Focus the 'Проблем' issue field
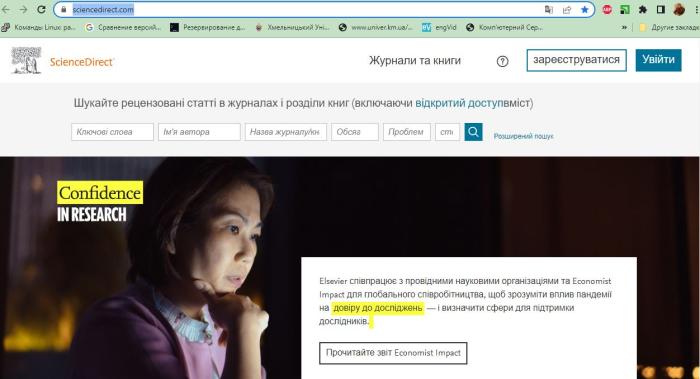Screen dimensions: 700x379 pos(407,132)
